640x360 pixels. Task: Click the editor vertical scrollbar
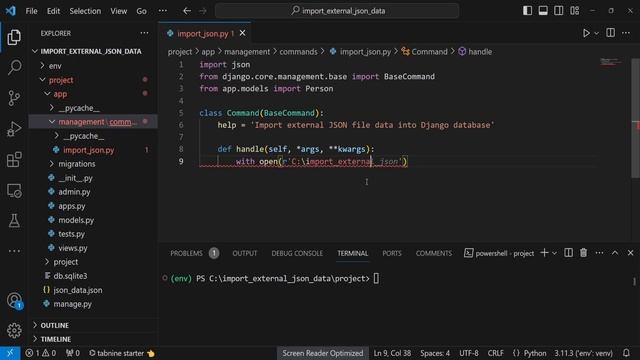635,118
